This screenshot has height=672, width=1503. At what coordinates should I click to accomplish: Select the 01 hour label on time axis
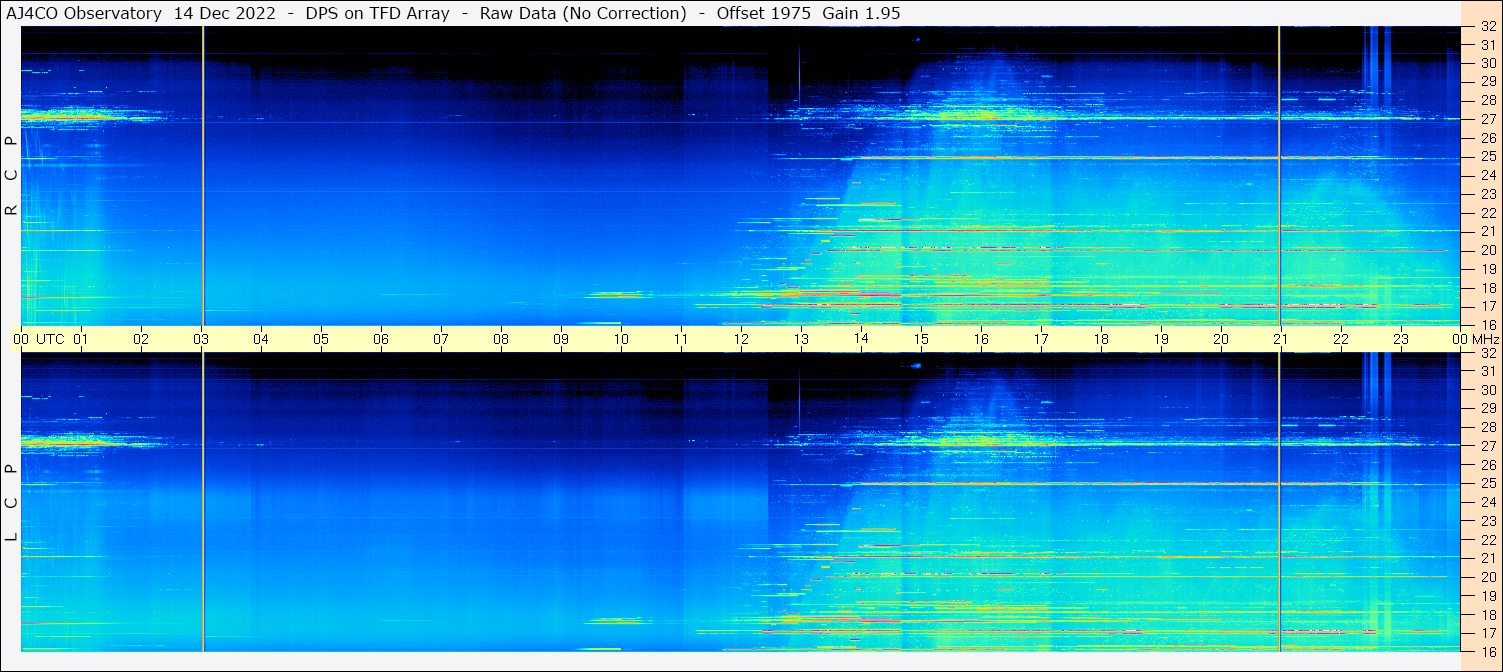(x=81, y=339)
